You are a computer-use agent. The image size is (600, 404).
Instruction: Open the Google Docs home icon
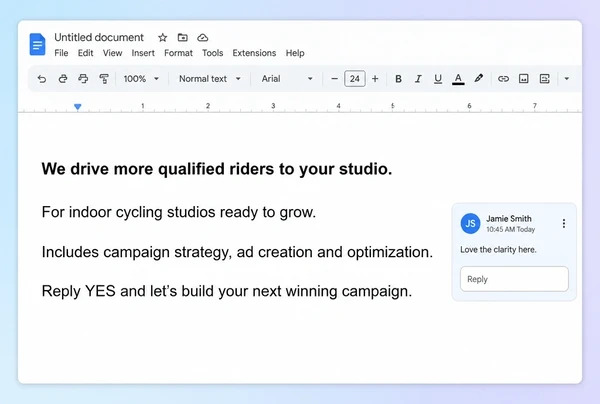coord(38,44)
